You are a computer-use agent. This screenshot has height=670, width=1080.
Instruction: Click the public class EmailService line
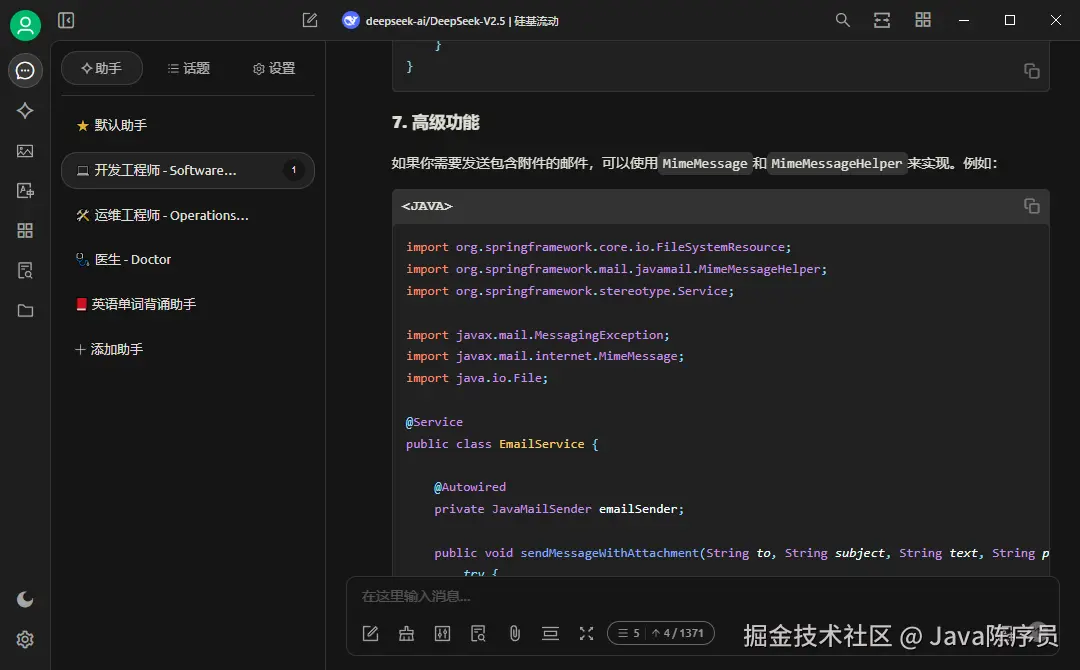[x=502, y=444]
